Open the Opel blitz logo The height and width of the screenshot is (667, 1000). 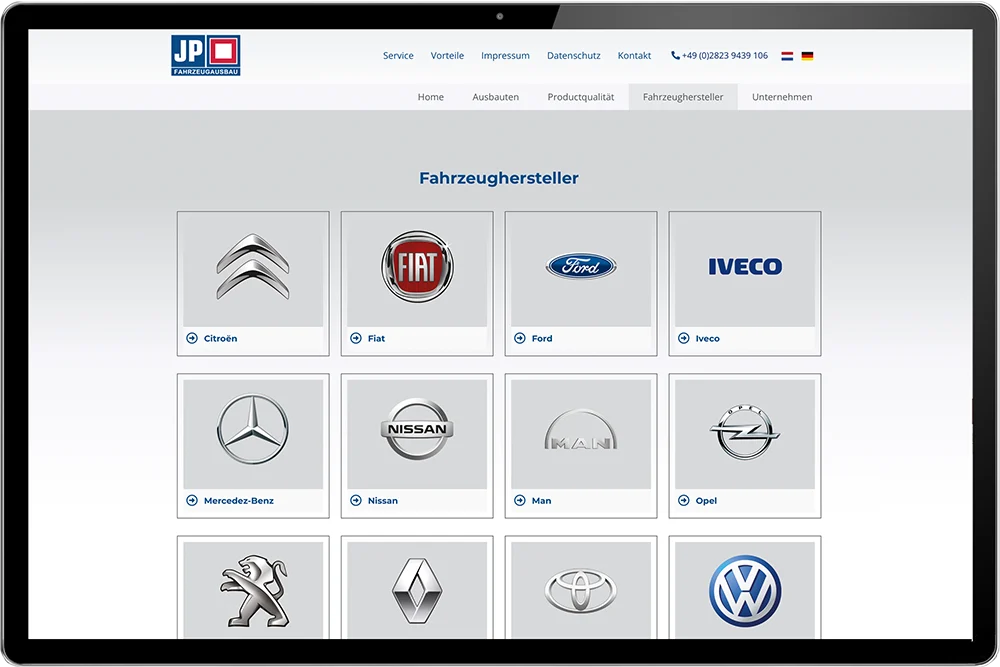[x=744, y=430]
